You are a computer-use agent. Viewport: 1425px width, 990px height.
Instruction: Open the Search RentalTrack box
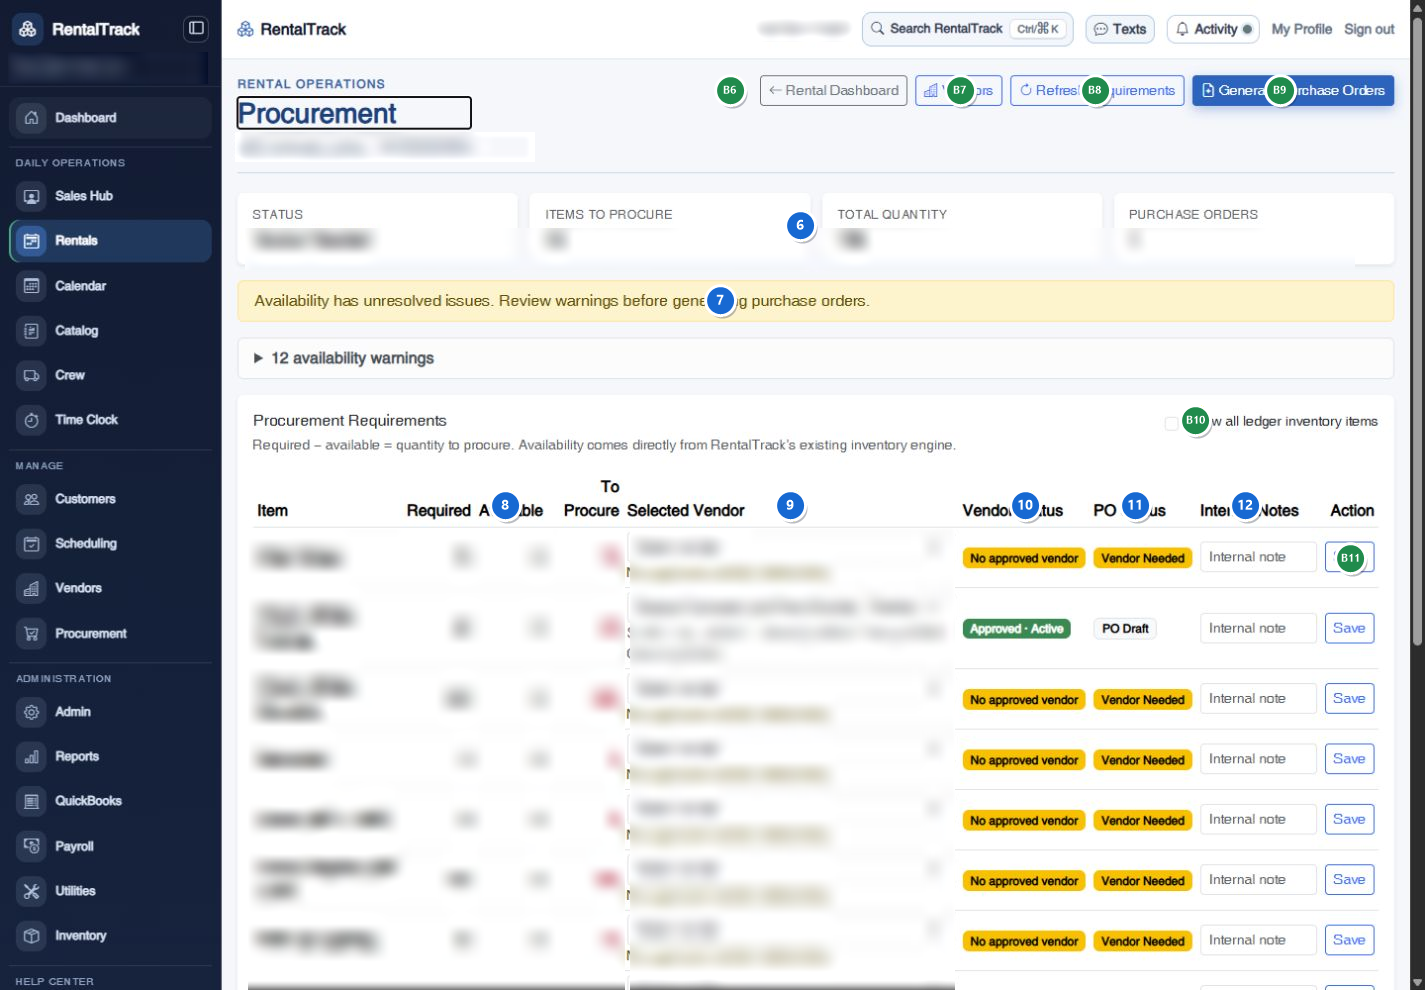click(x=967, y=29)
